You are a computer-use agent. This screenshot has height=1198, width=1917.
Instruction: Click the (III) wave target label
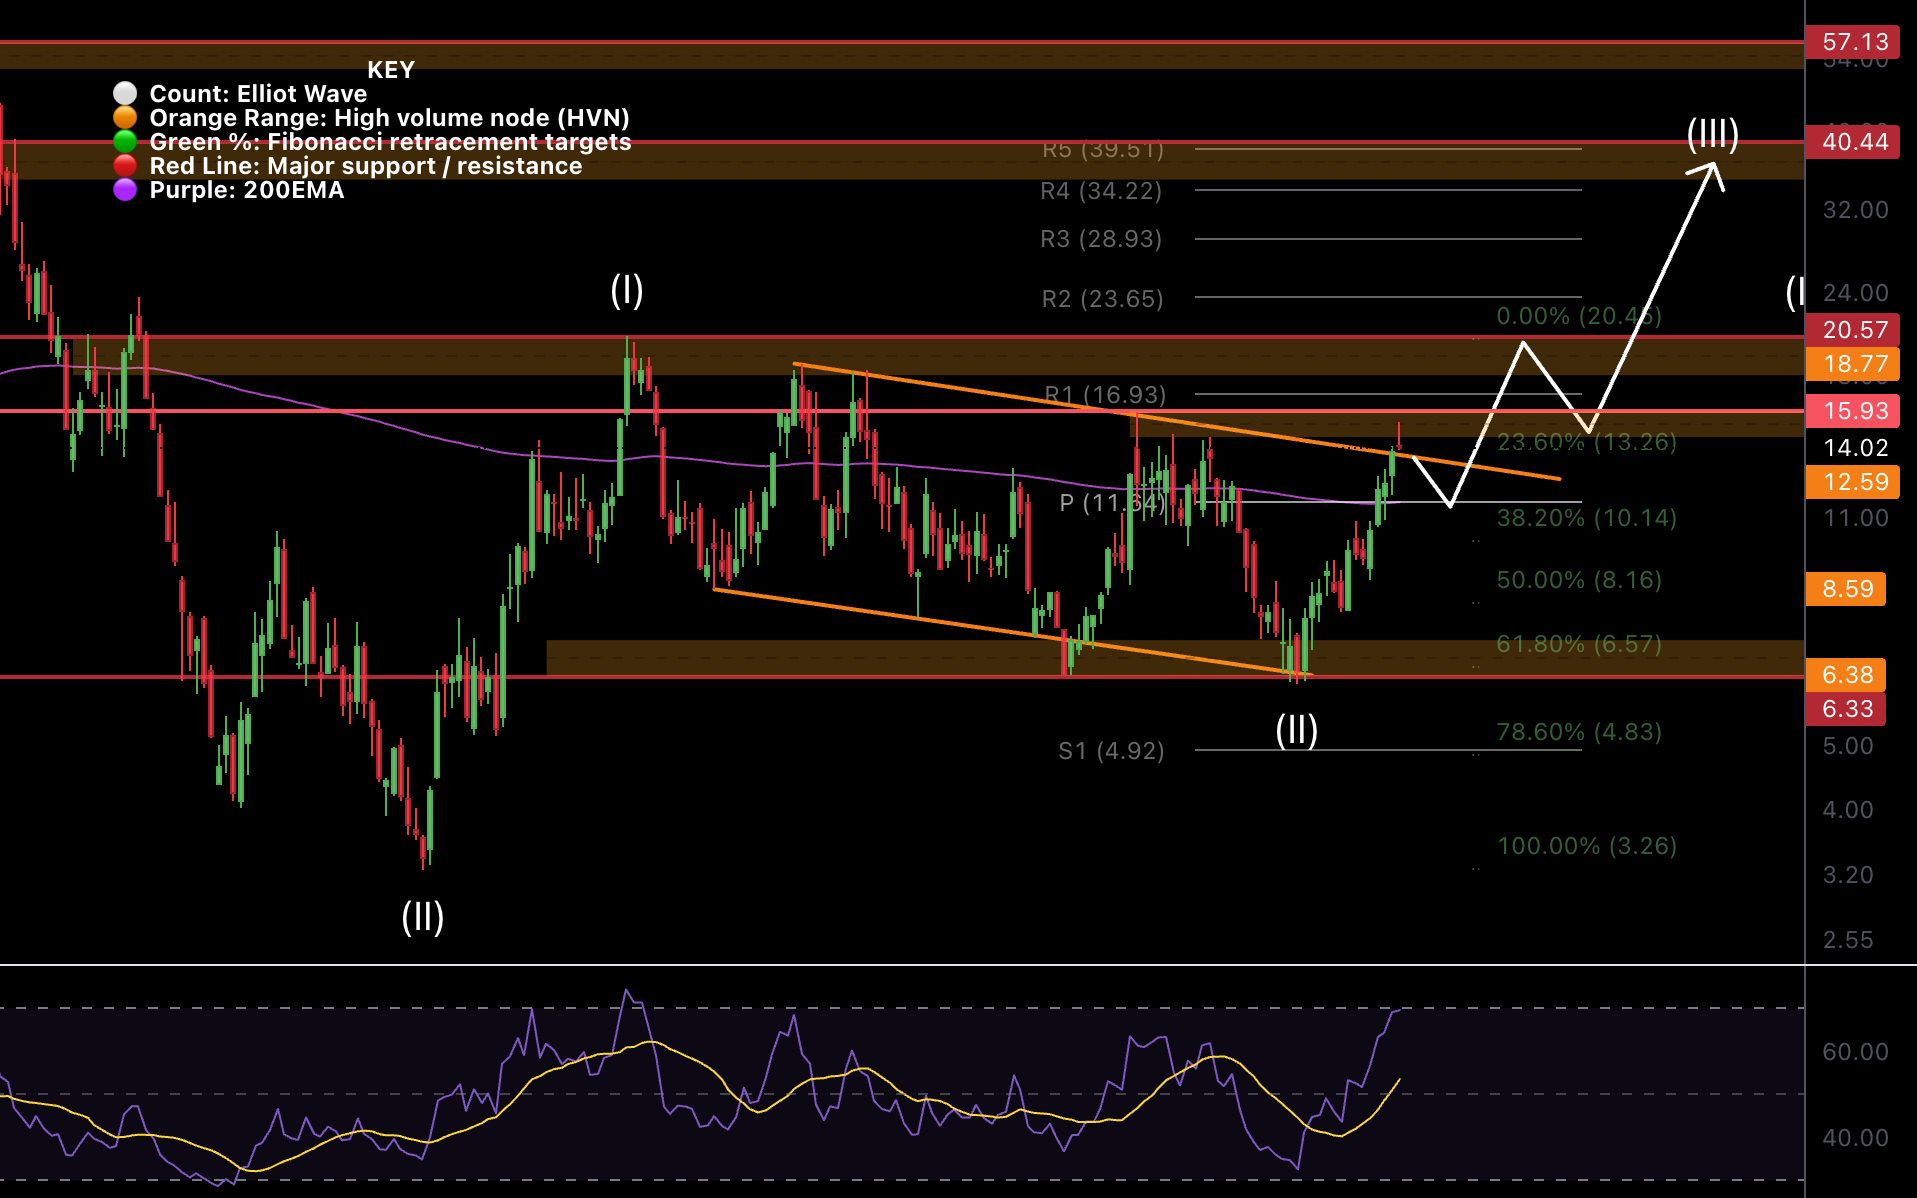pos(1712,134)
